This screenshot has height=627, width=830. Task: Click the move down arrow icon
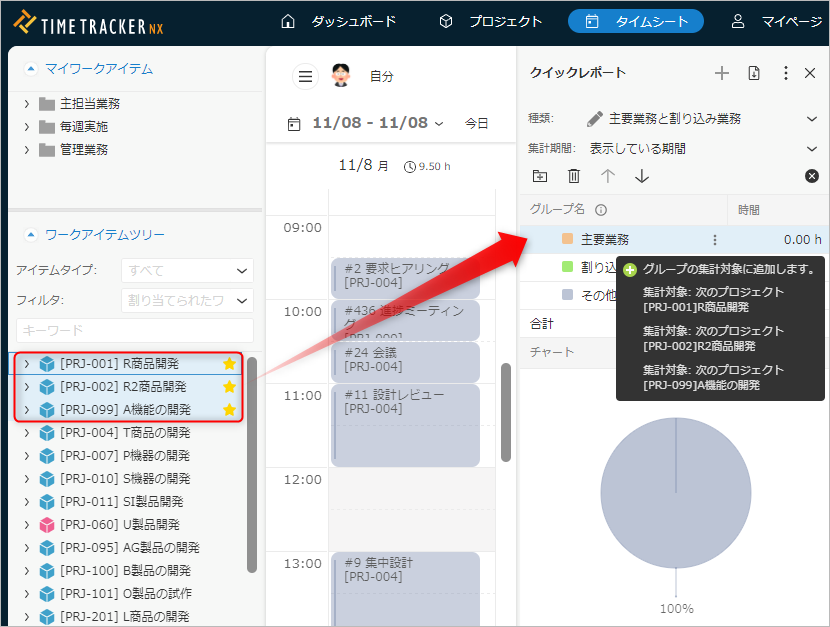[x=642, y=176]
